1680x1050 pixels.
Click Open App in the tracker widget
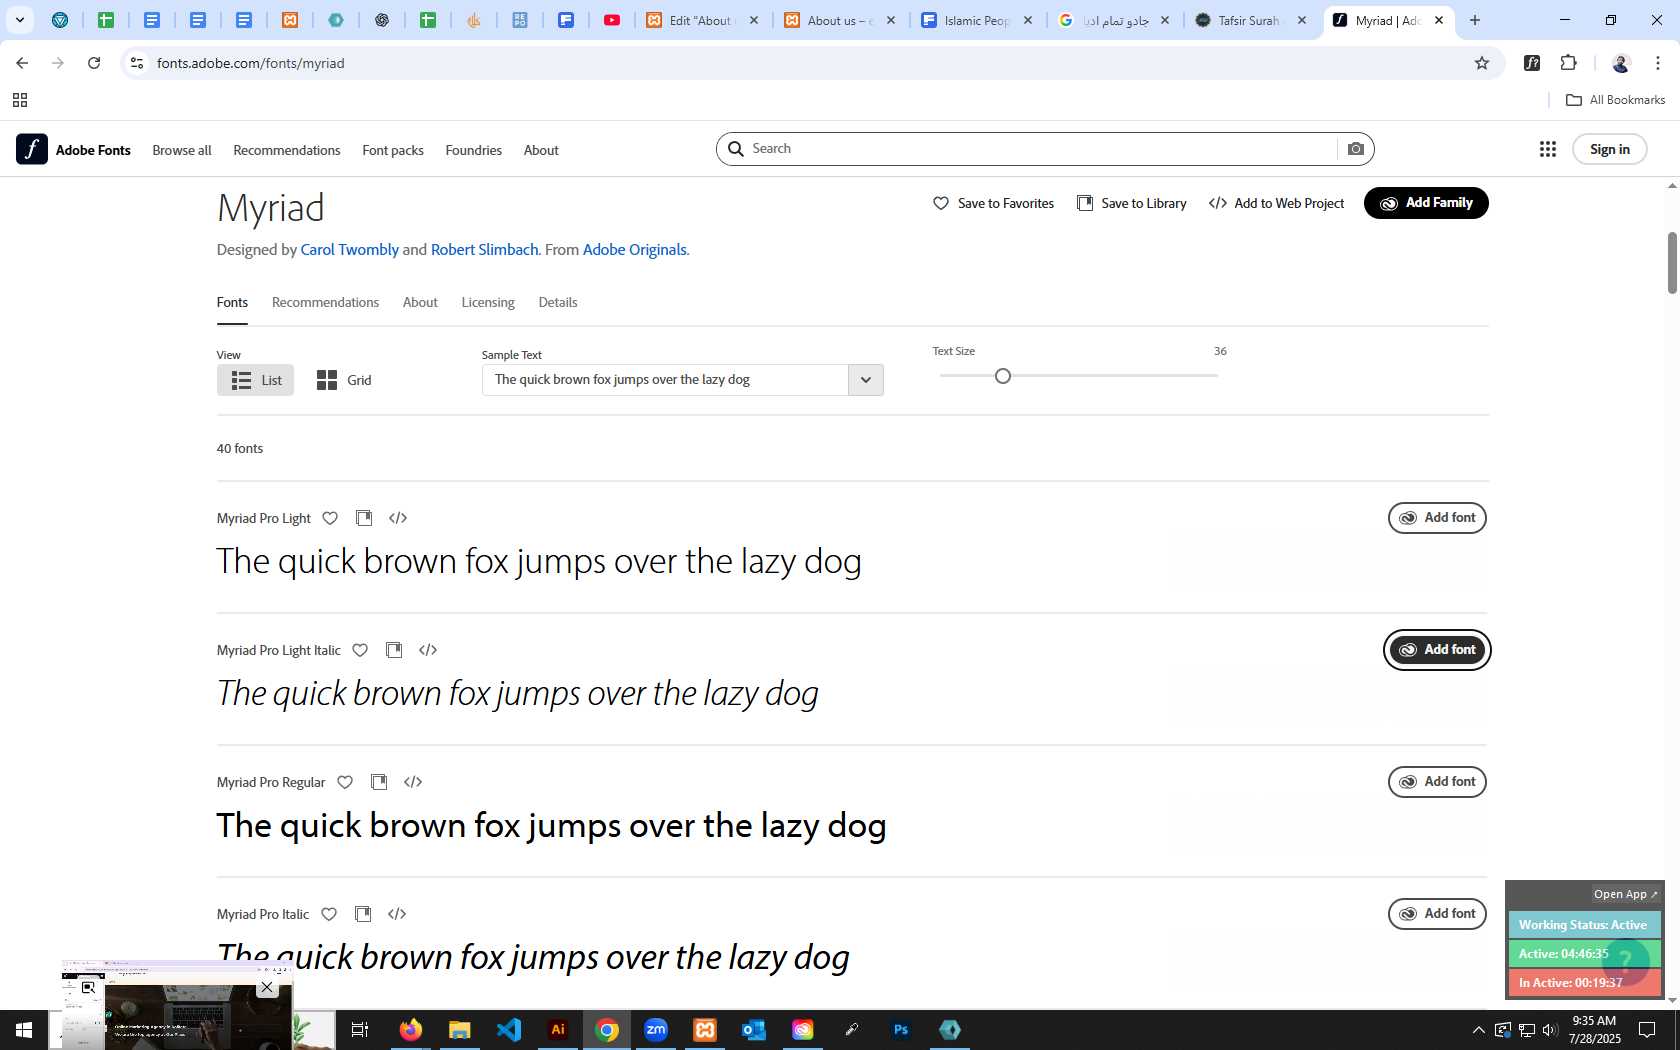1625,894
